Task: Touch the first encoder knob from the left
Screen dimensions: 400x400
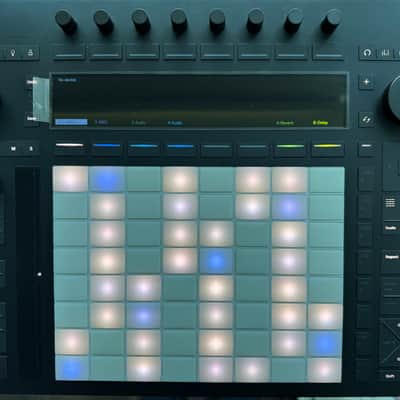Action: [x=66, y=21]
